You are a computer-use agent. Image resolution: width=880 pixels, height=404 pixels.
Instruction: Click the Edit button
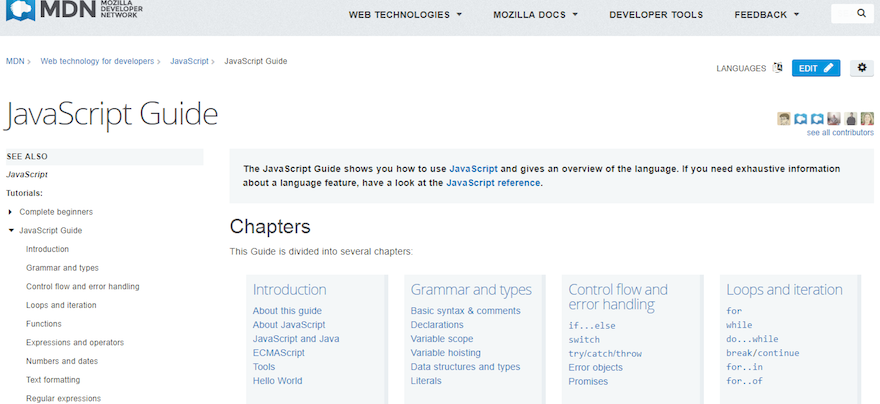(x=816, y=68)
